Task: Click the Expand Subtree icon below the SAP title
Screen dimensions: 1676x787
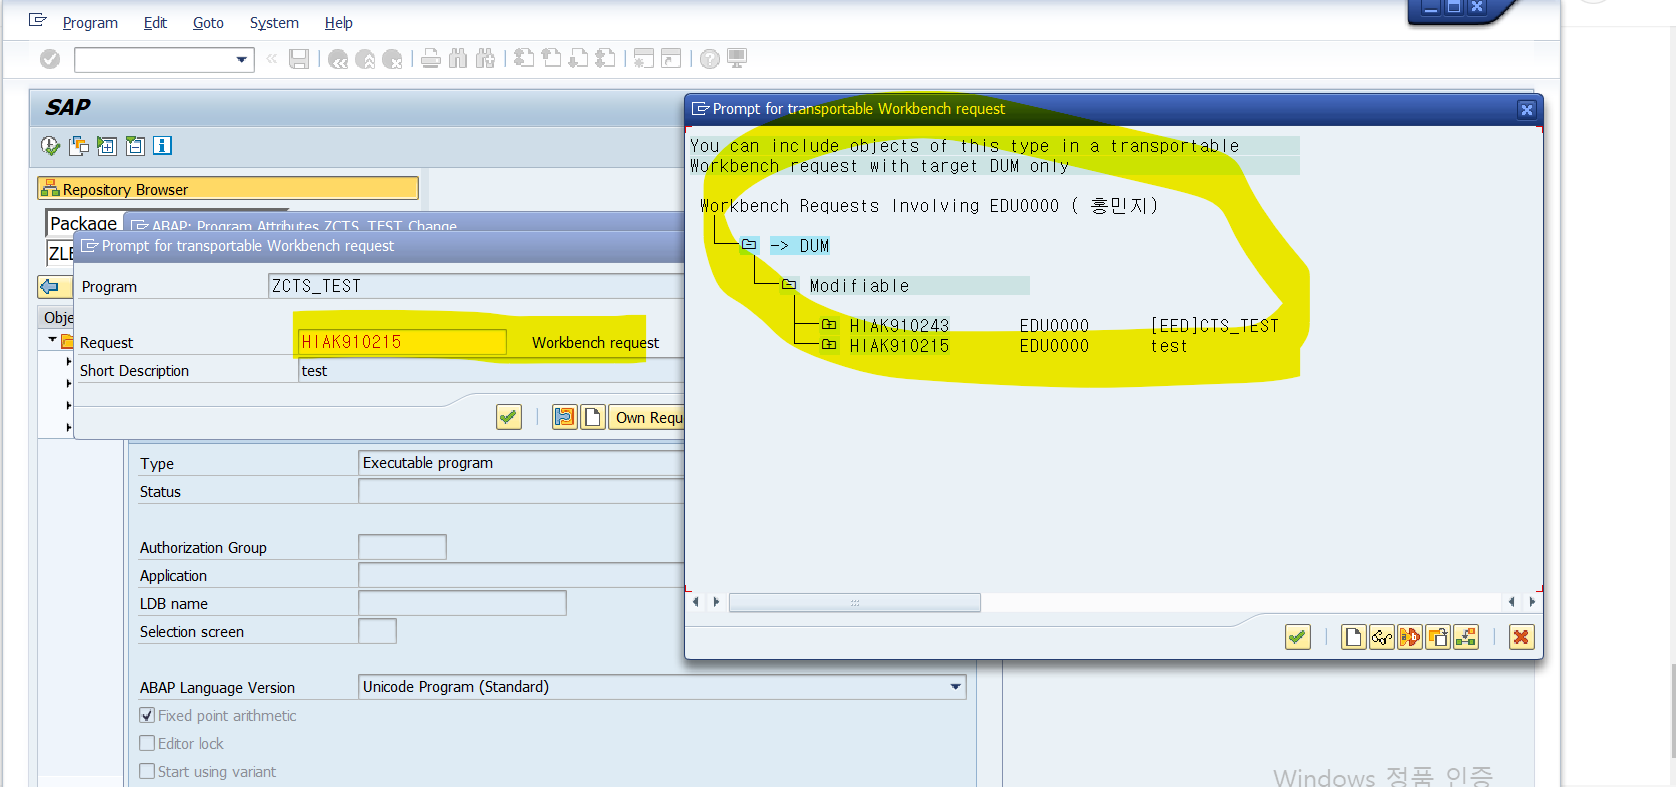Action: pos(106,146)
